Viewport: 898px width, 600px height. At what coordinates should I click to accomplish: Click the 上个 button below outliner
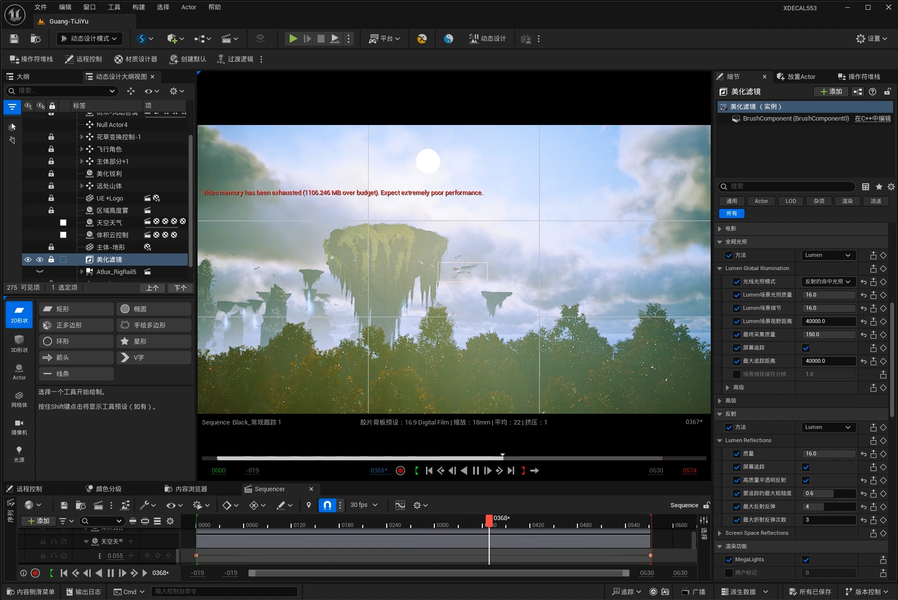pyautogui.click(x=152, y=288)
